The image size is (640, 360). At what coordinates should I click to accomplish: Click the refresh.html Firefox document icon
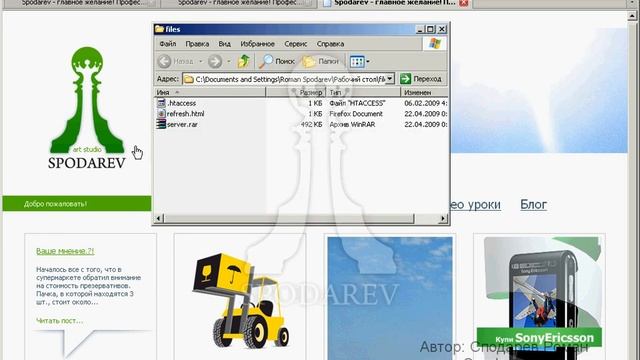pos(161,113)
